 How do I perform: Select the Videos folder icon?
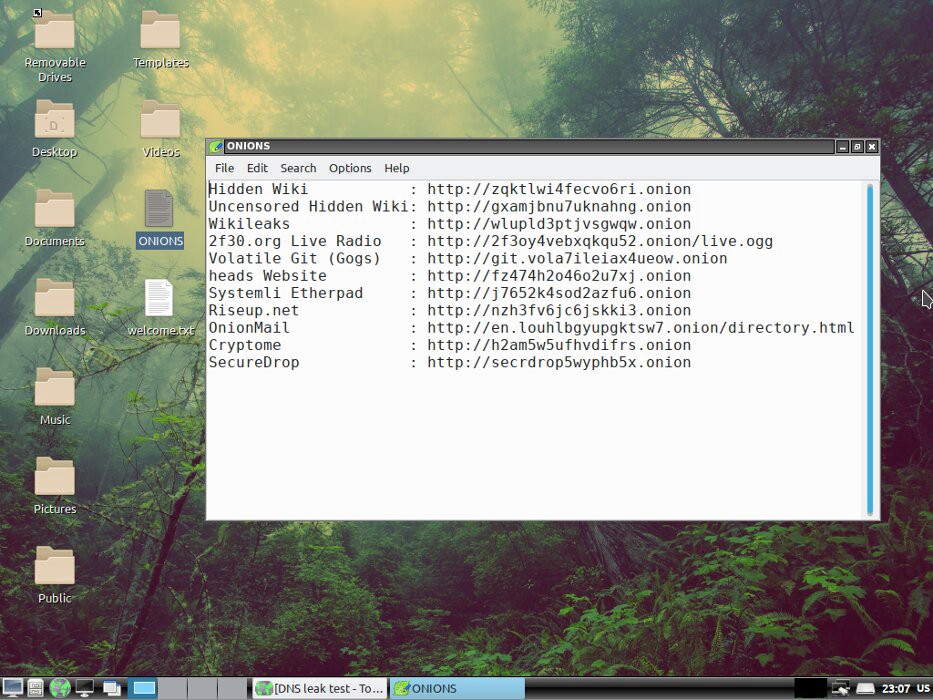coord(160,119)
